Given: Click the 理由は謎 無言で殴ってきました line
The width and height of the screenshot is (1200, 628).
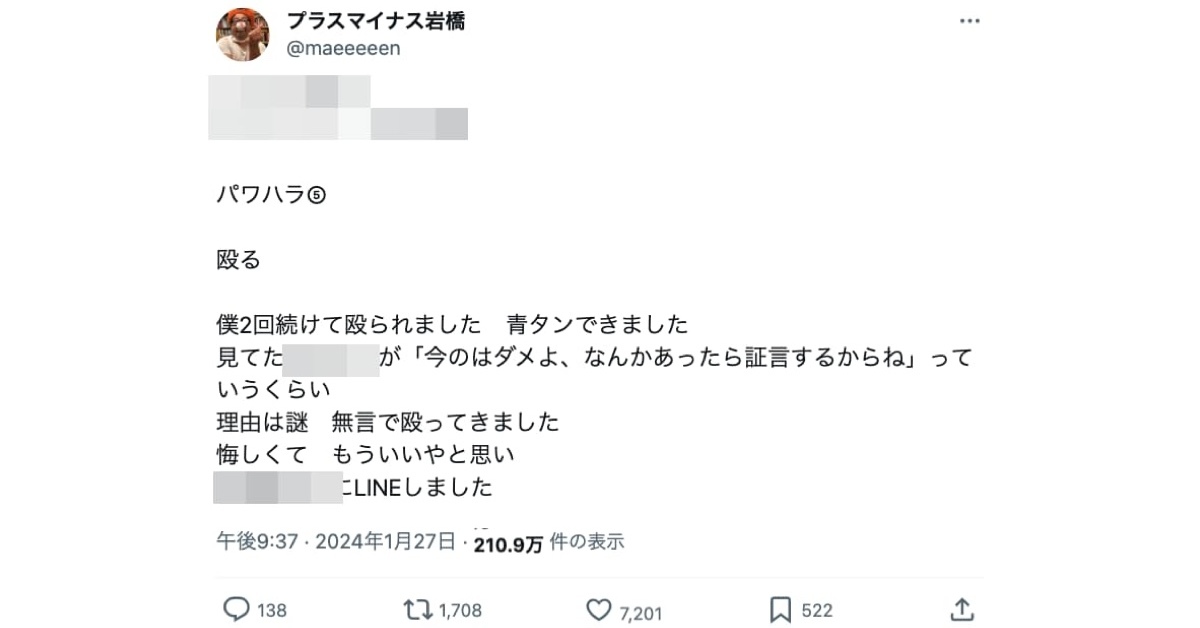Looking at the screenshot, I should click(x=388, y=422).
